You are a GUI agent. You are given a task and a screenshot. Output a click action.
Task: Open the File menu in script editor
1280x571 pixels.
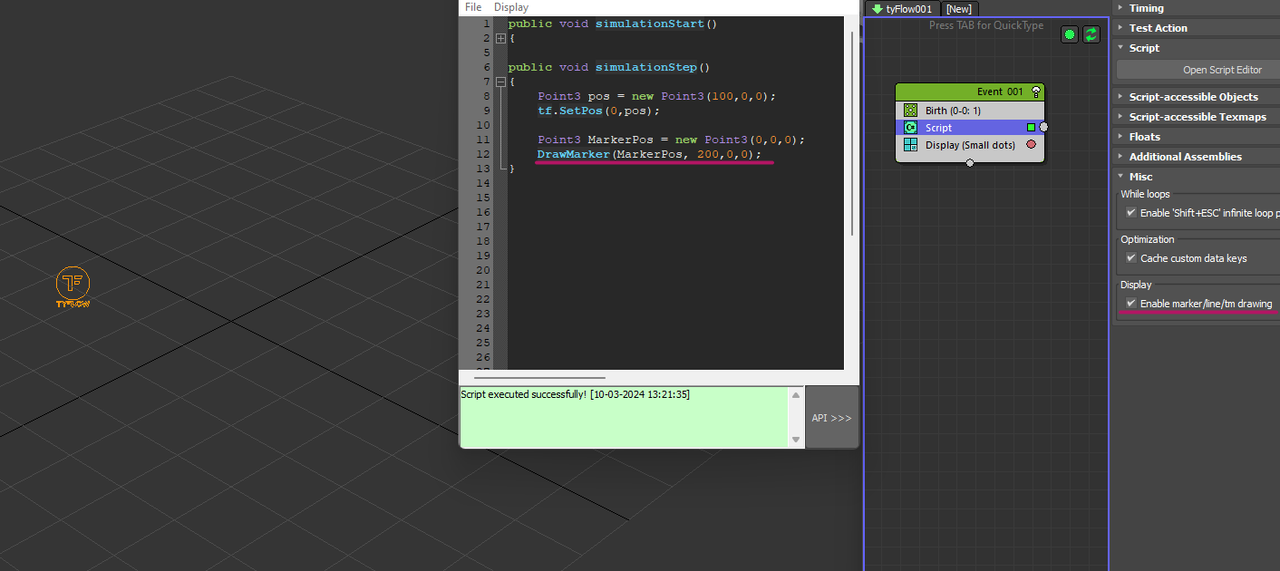point(473,7)
